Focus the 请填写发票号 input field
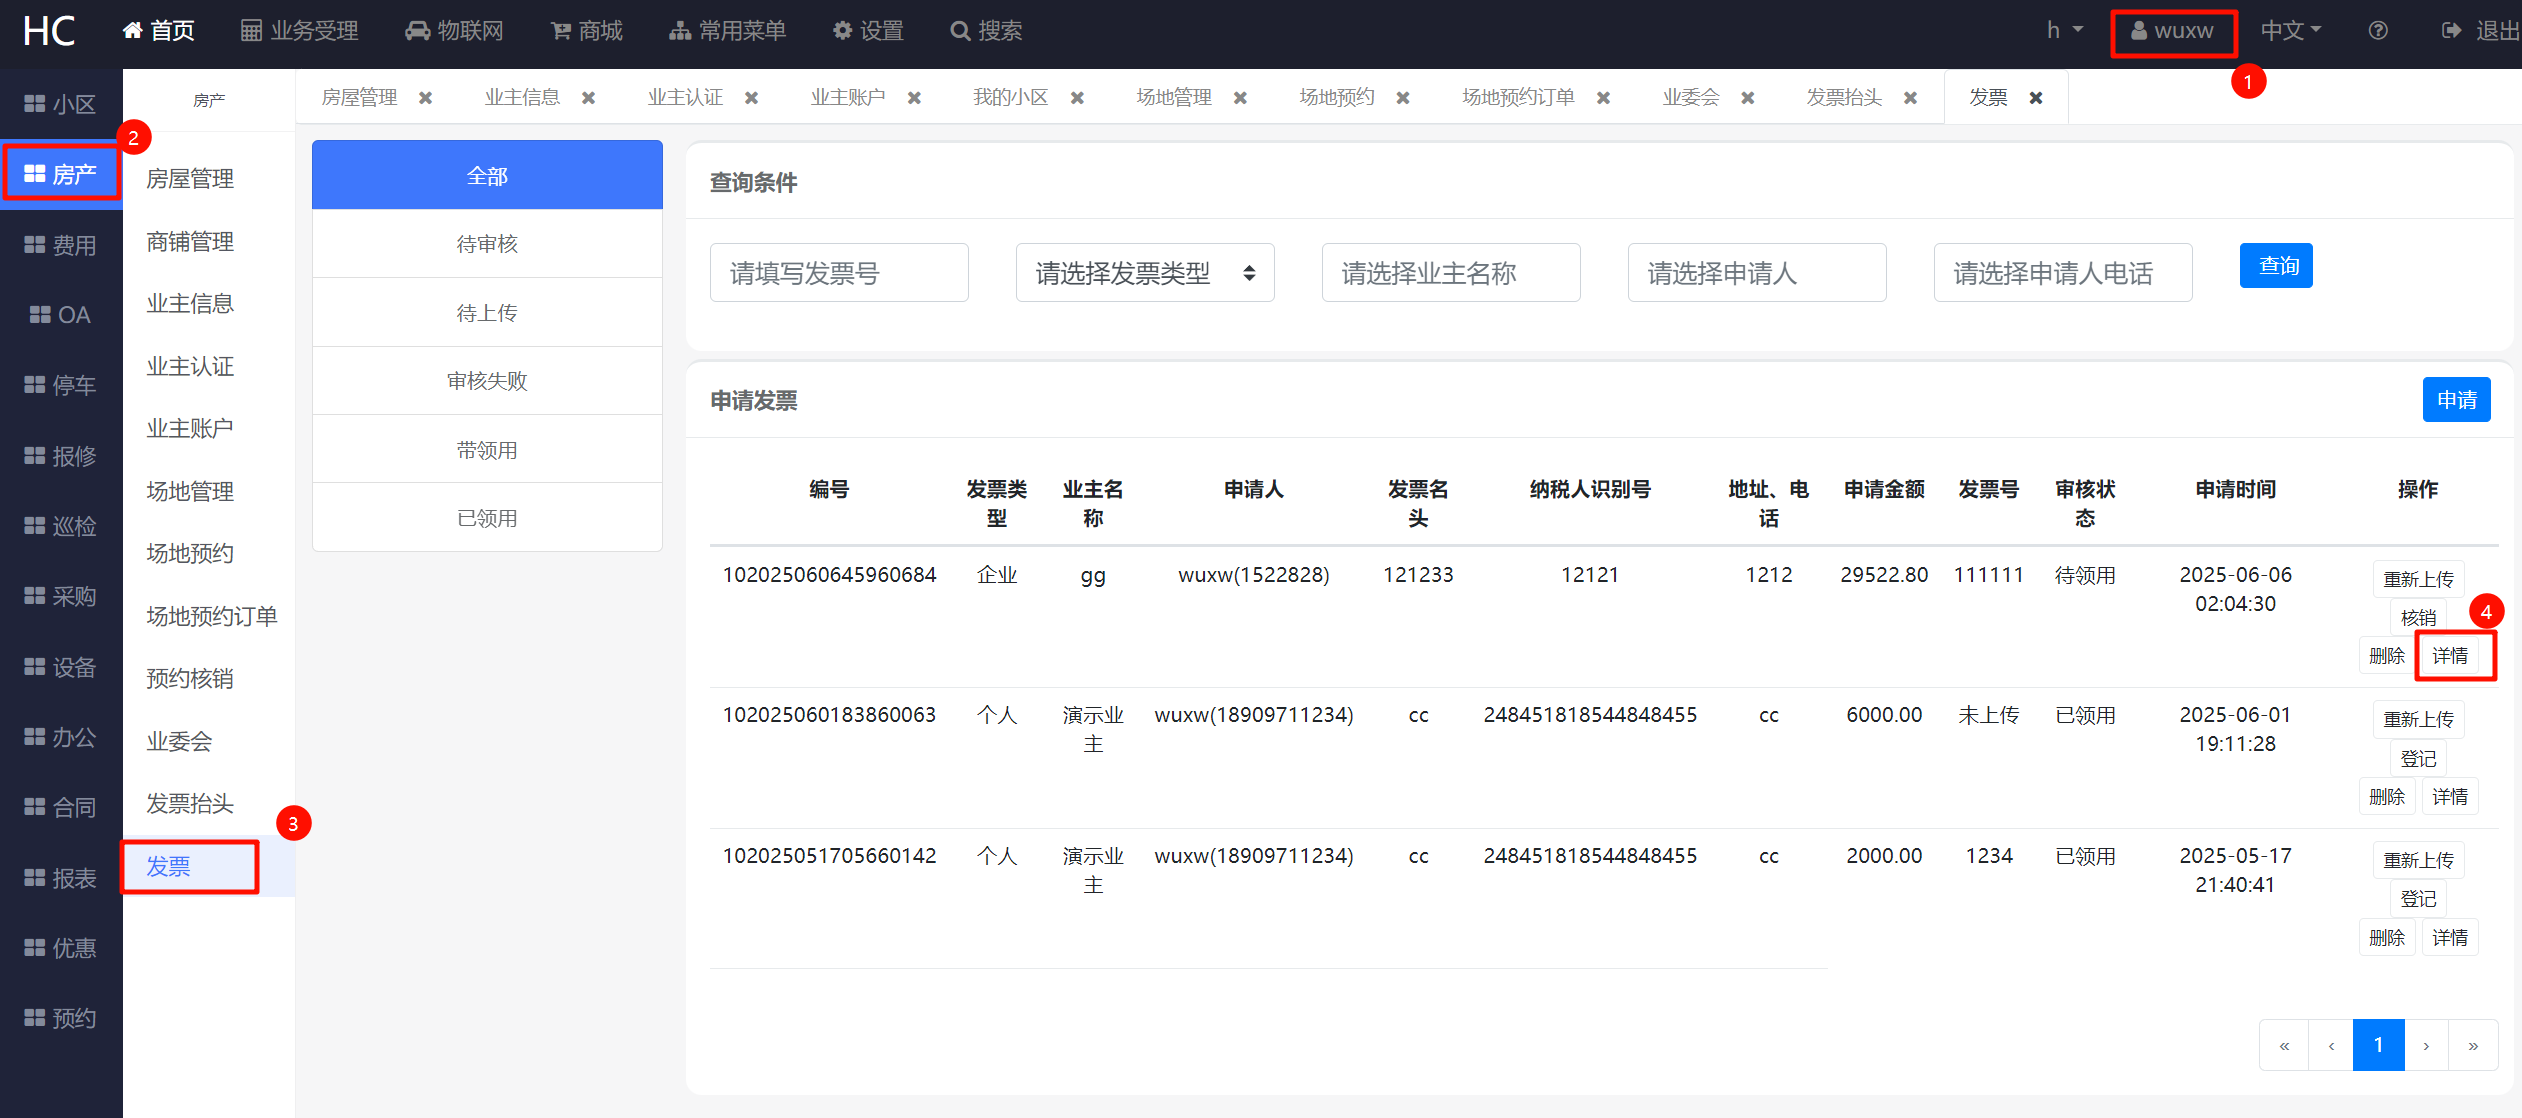 pyautogui.click(x=839, y=273)
